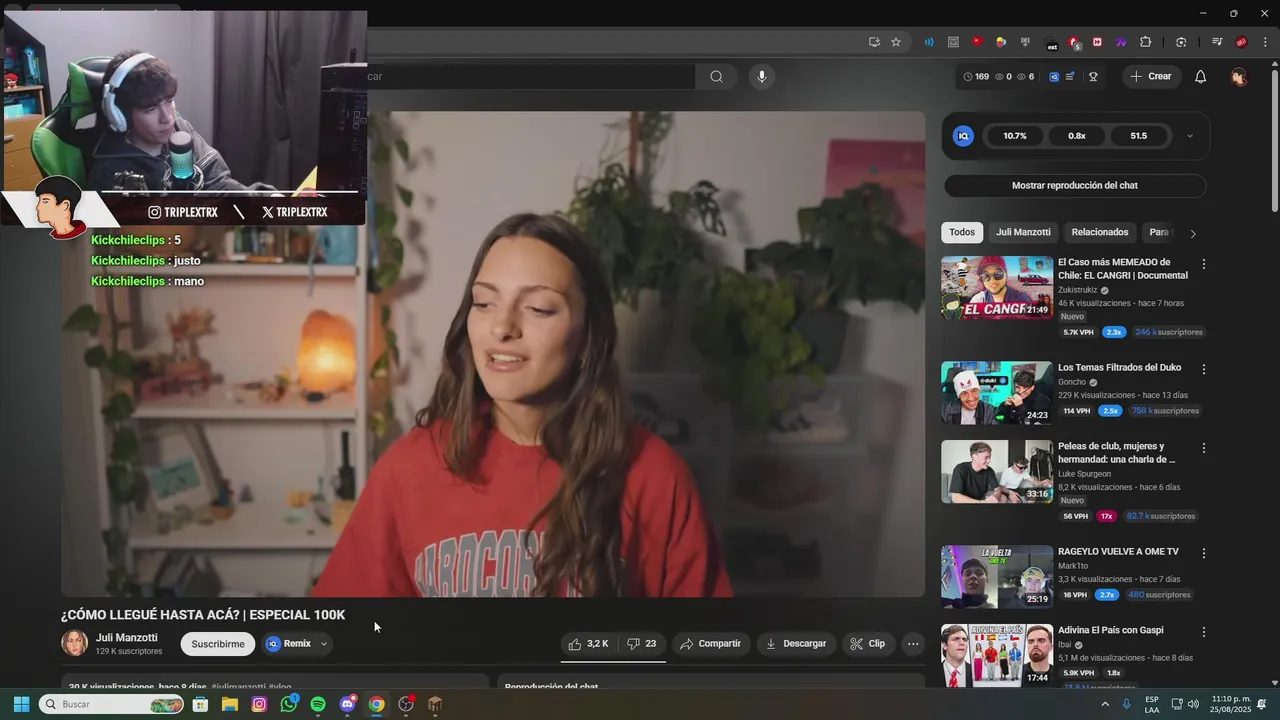
Task: Open YouTube notifications bell
Action: point(1201,77)
